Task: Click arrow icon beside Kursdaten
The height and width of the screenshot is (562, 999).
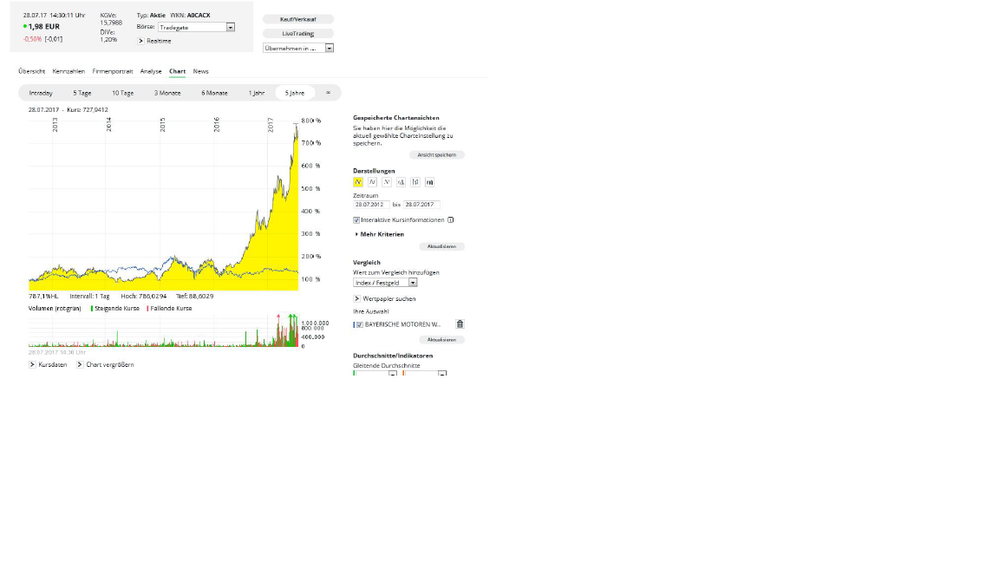Action: [x=32, y=365]
